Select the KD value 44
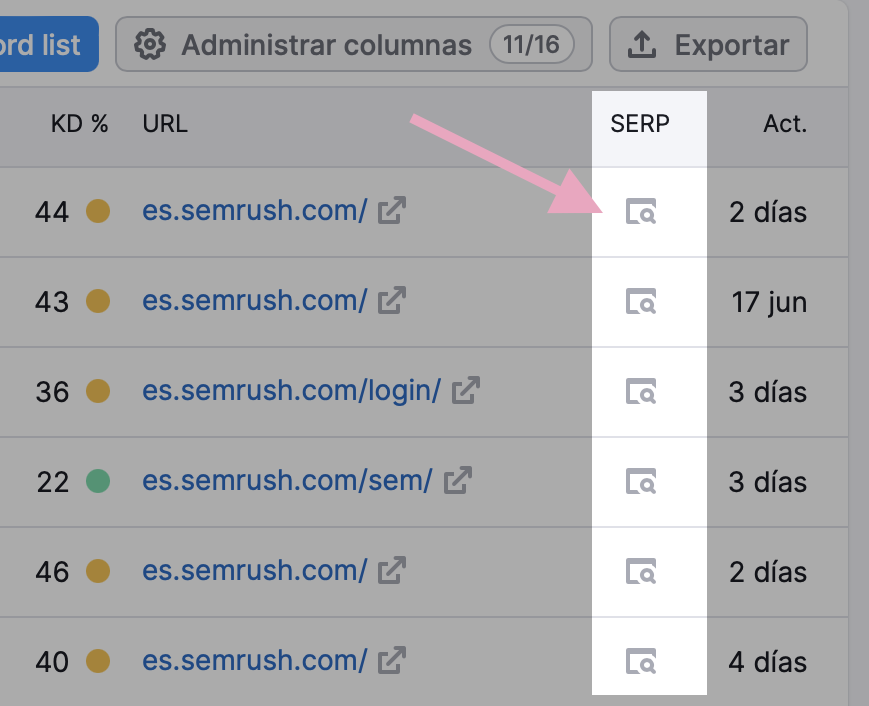Viewport: 869px width, 706px height. (52, 212)
